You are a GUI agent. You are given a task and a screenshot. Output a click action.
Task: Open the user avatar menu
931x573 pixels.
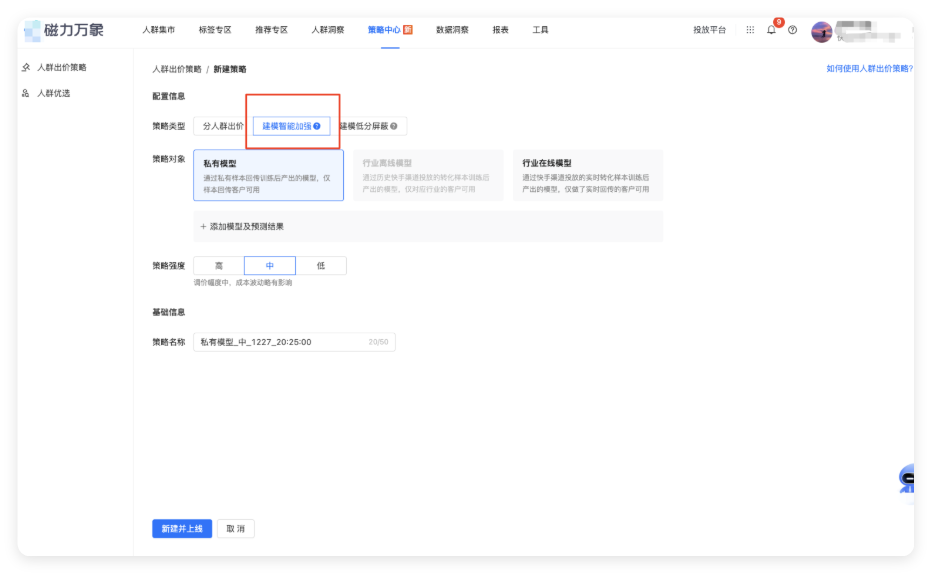[x=822, y=31]
